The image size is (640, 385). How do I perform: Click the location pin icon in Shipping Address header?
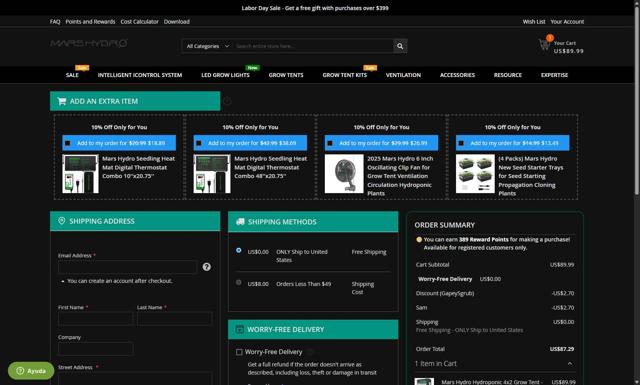pyautogui.click(x=62, y=221)
